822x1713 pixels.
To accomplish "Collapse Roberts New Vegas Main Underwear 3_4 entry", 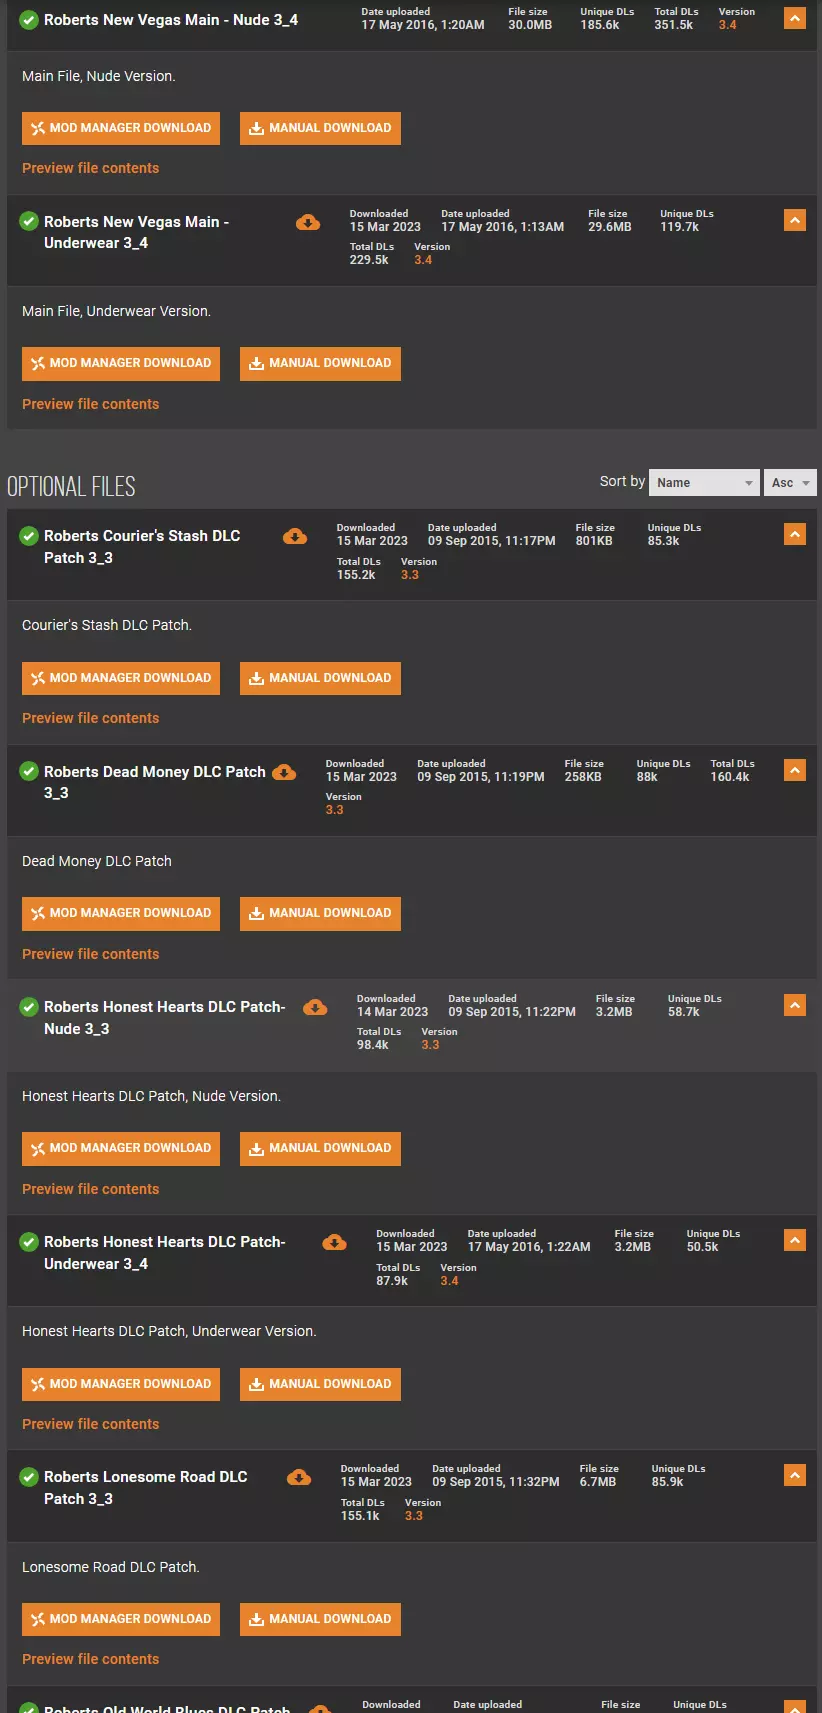I will 795,220.
